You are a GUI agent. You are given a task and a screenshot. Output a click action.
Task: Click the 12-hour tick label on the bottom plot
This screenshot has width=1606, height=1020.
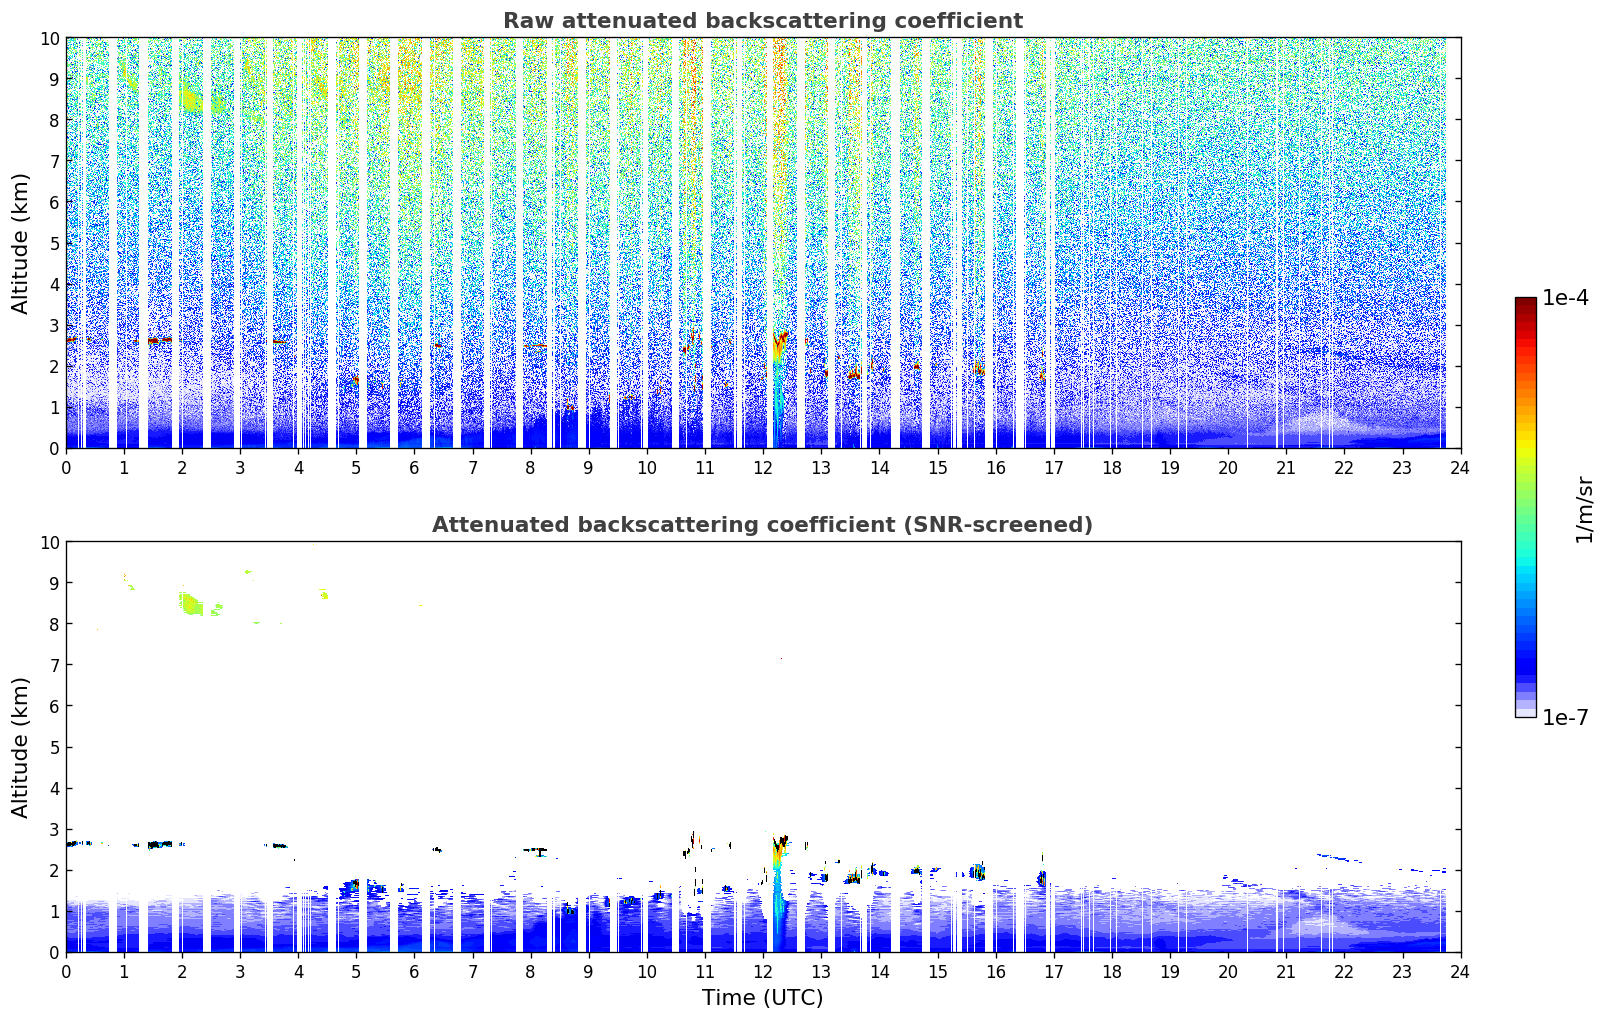point(763,971)
